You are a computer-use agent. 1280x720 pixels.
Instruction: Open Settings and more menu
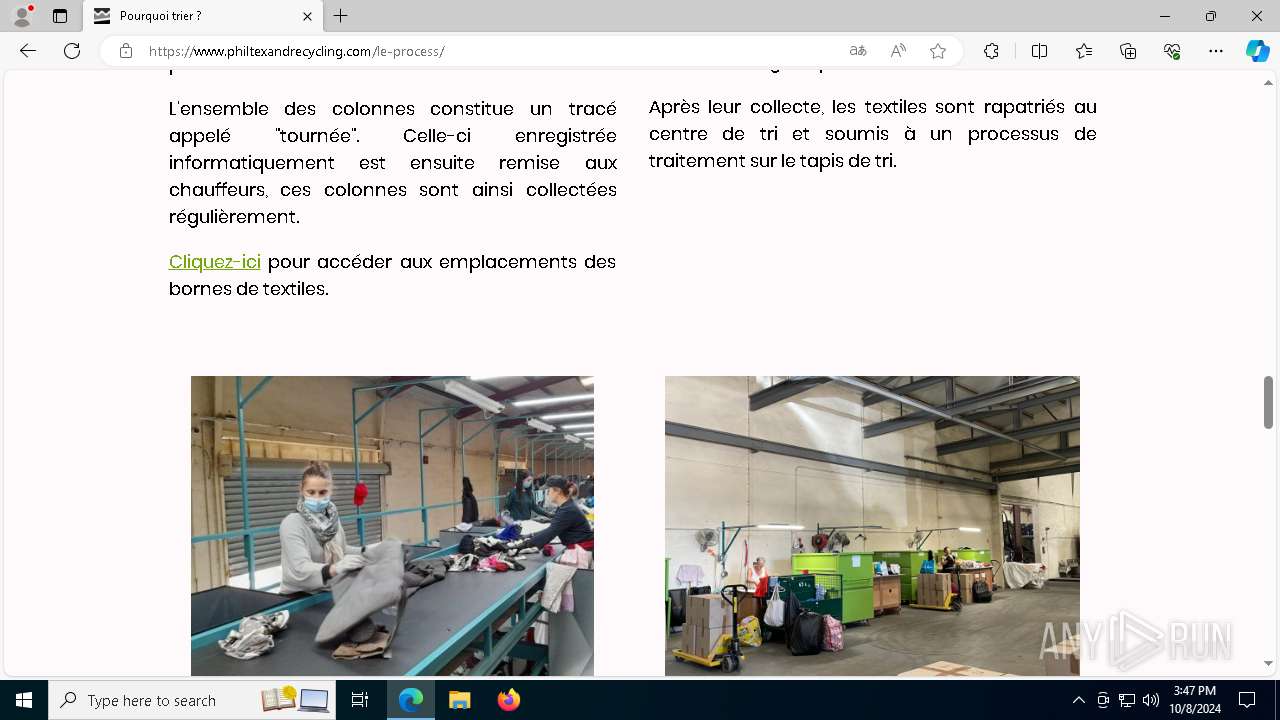point(1216,51)
